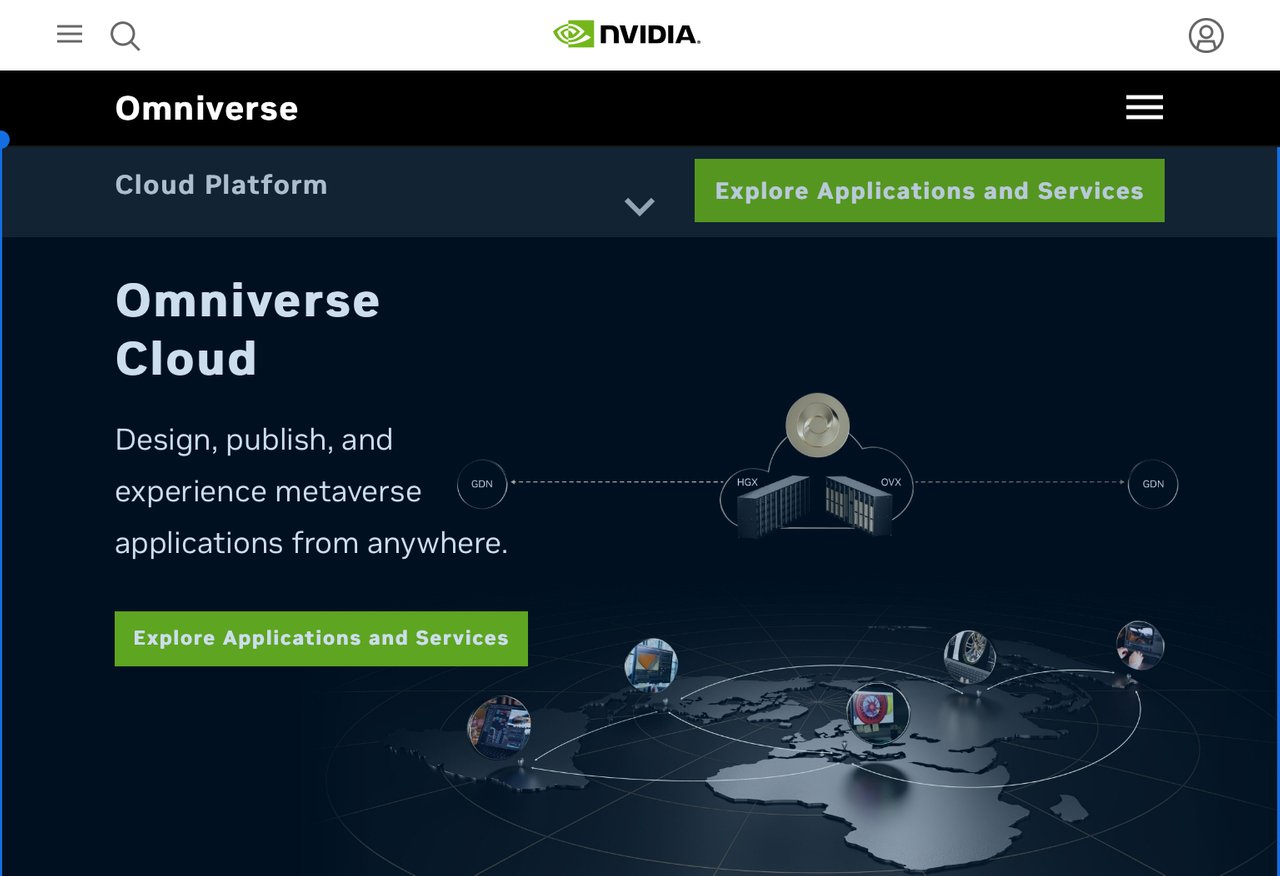Click the Omniverse Cloud heading
The width and height of the screenshot is (1280, 876).
pos(248,329)
